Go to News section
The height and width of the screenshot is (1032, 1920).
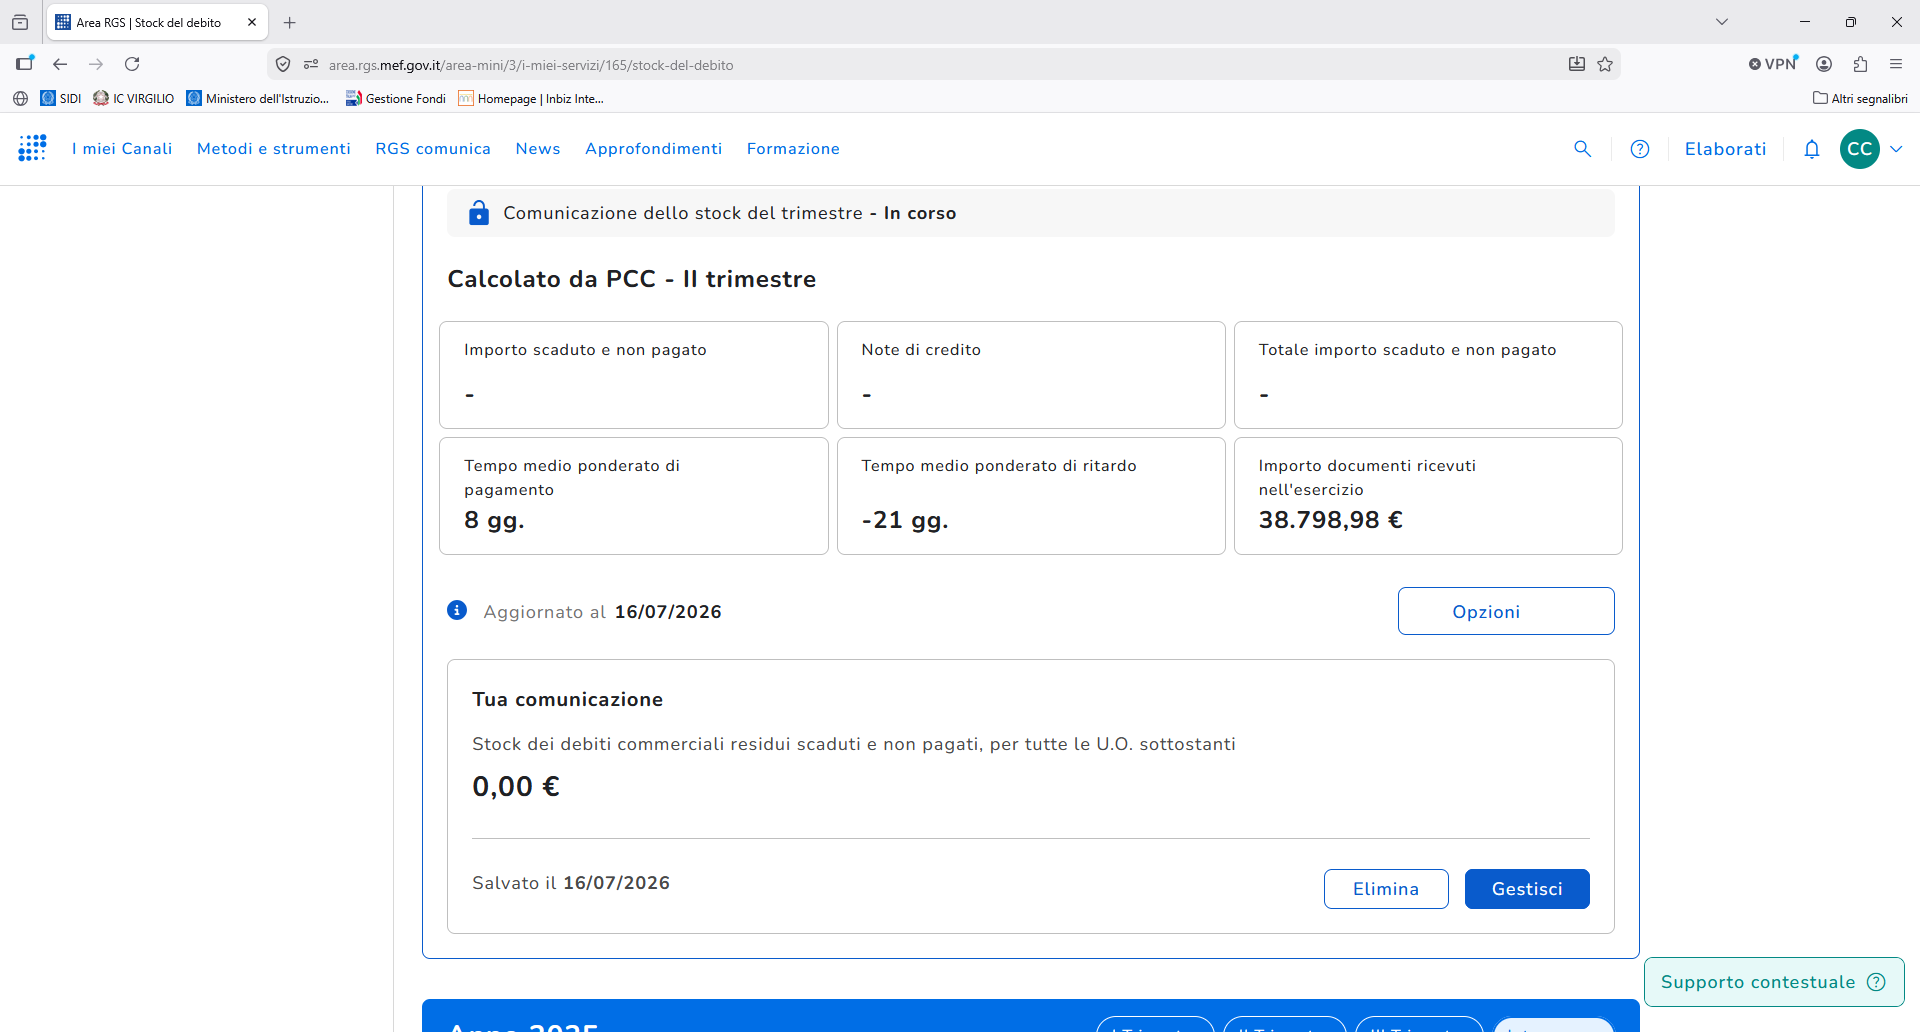(x=538, y=149)
